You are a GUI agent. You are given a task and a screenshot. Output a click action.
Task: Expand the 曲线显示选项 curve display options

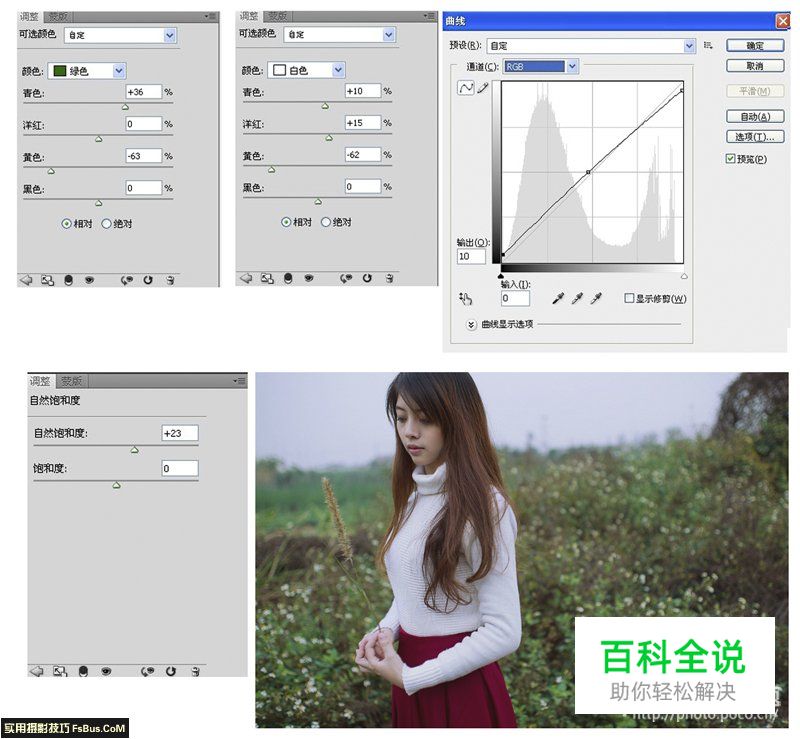(472, 324)
